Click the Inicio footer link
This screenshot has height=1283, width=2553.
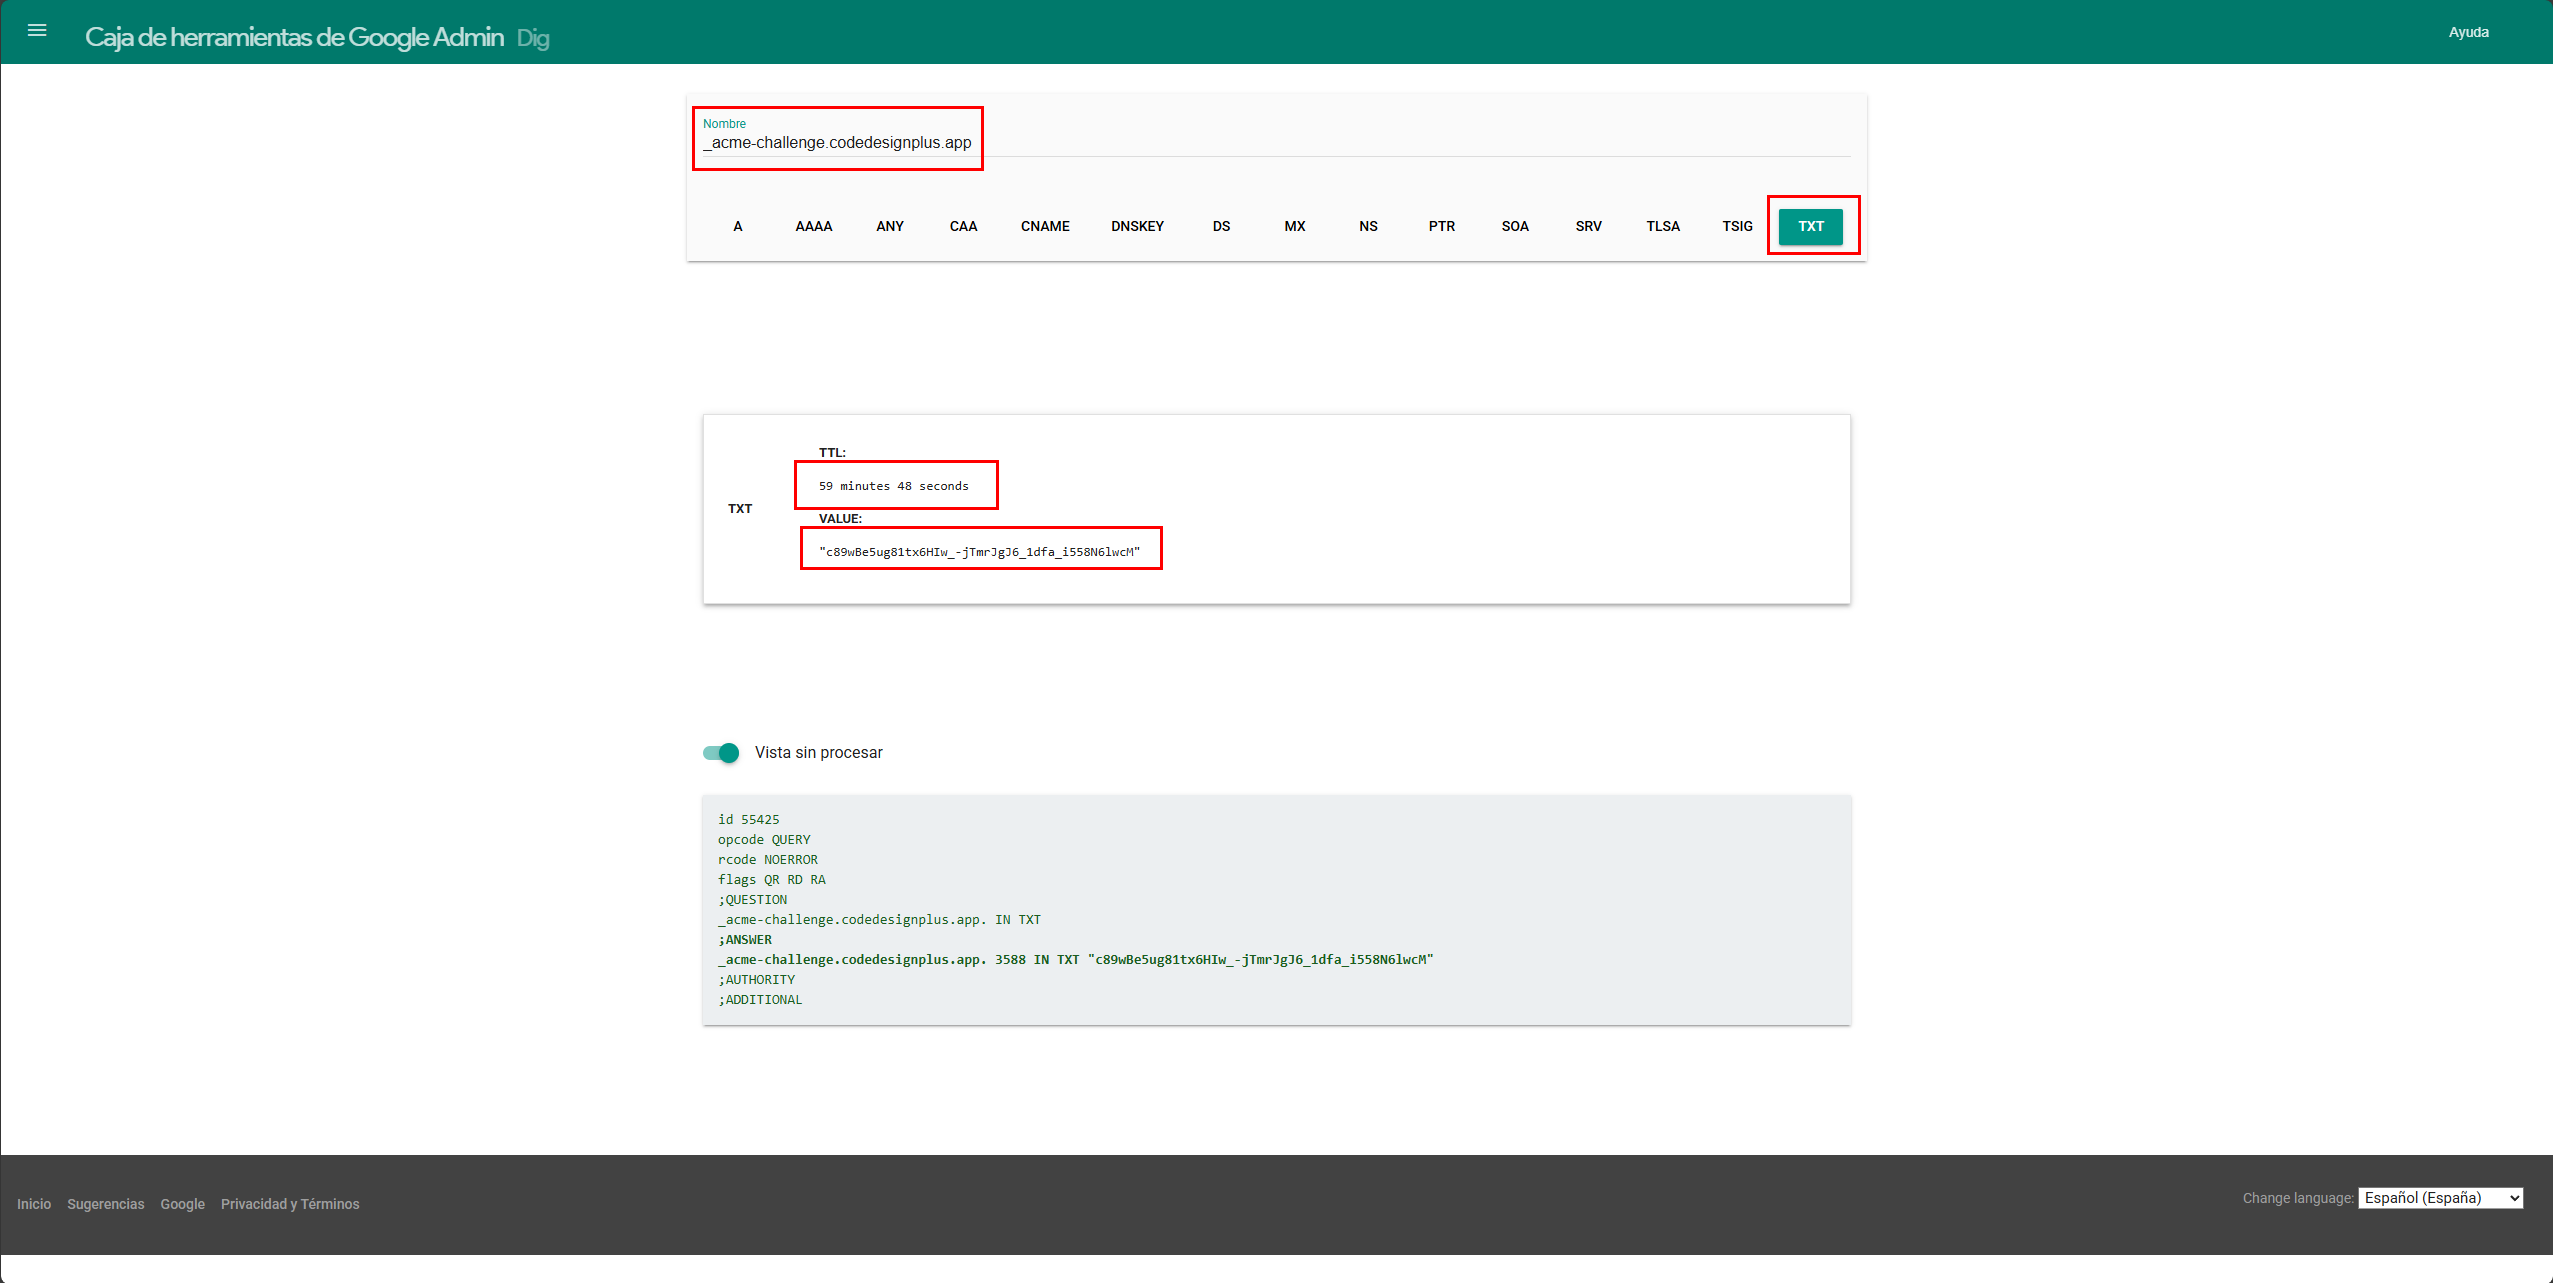pos(34,1204)
